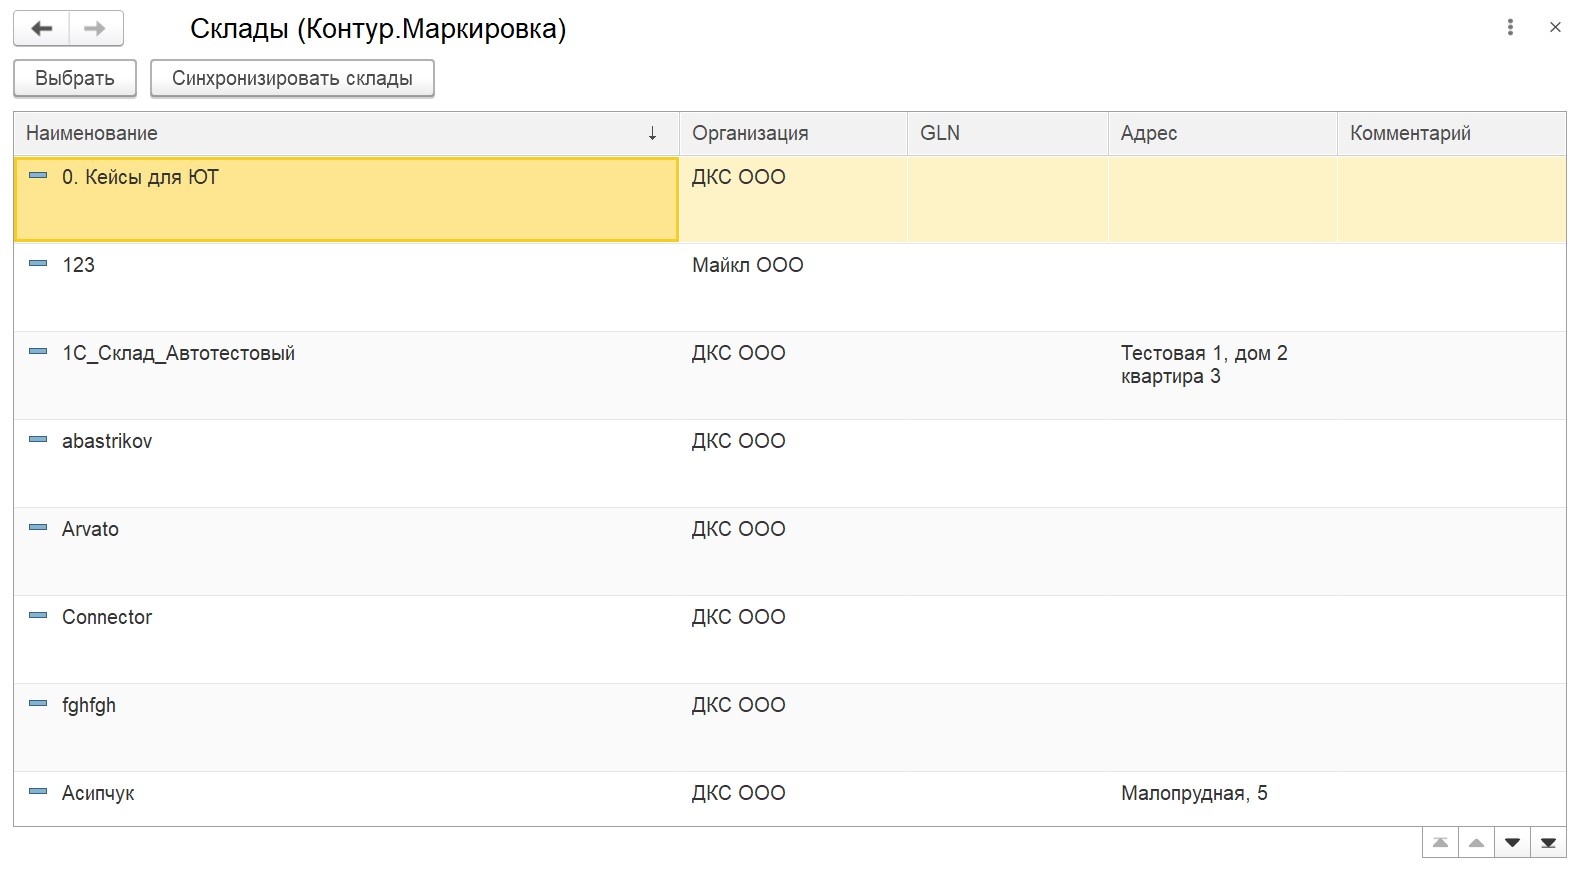This screenshot has width=1592, height=877.
Task: Click 'ДКС ООО' in the Arvato row
Action: [739, 529]
